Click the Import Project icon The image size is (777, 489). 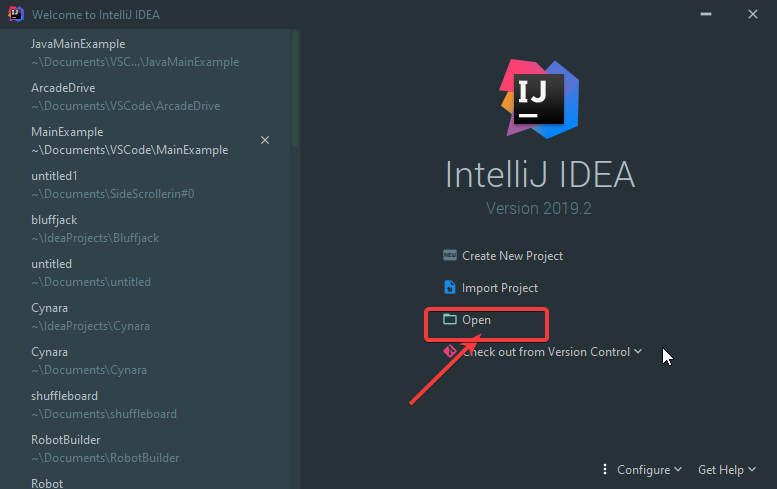click(x=449, y=287)
